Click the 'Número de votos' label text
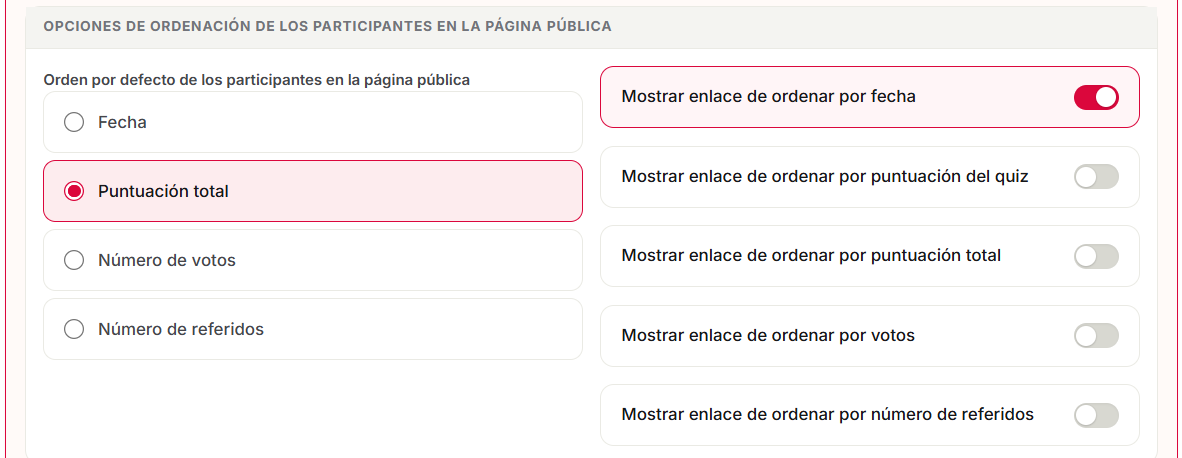The width and height of the screenshot is (1182, 458). tap(167, 261)
